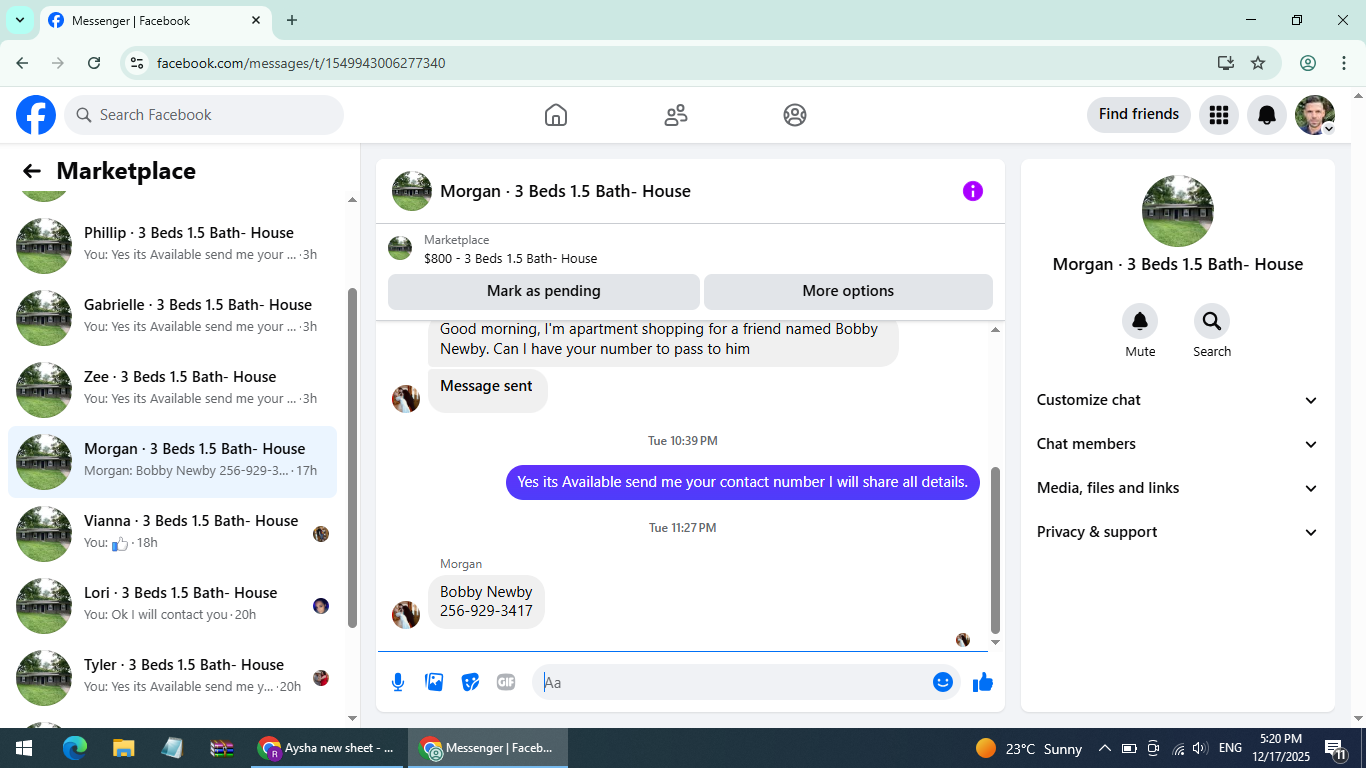Screen dimensions: 1366x768
Task: Click the voice clip microphone icon
Action: (398, 682)
